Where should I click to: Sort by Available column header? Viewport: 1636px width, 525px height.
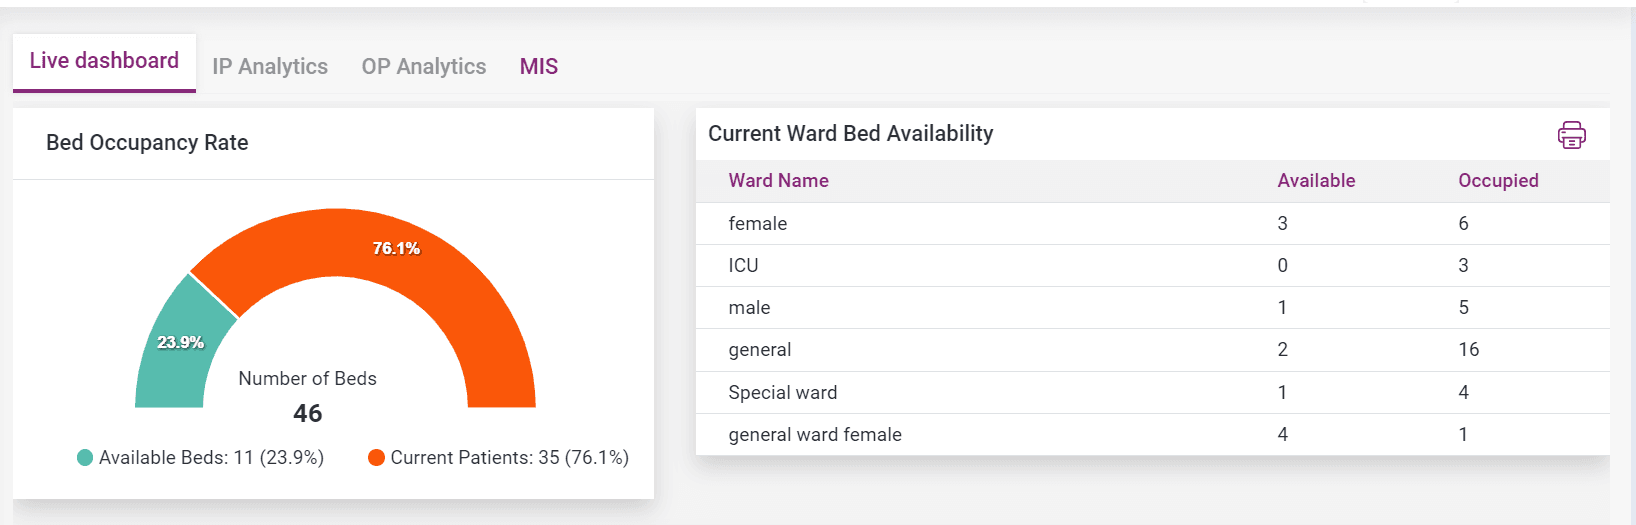(1316, 181)
